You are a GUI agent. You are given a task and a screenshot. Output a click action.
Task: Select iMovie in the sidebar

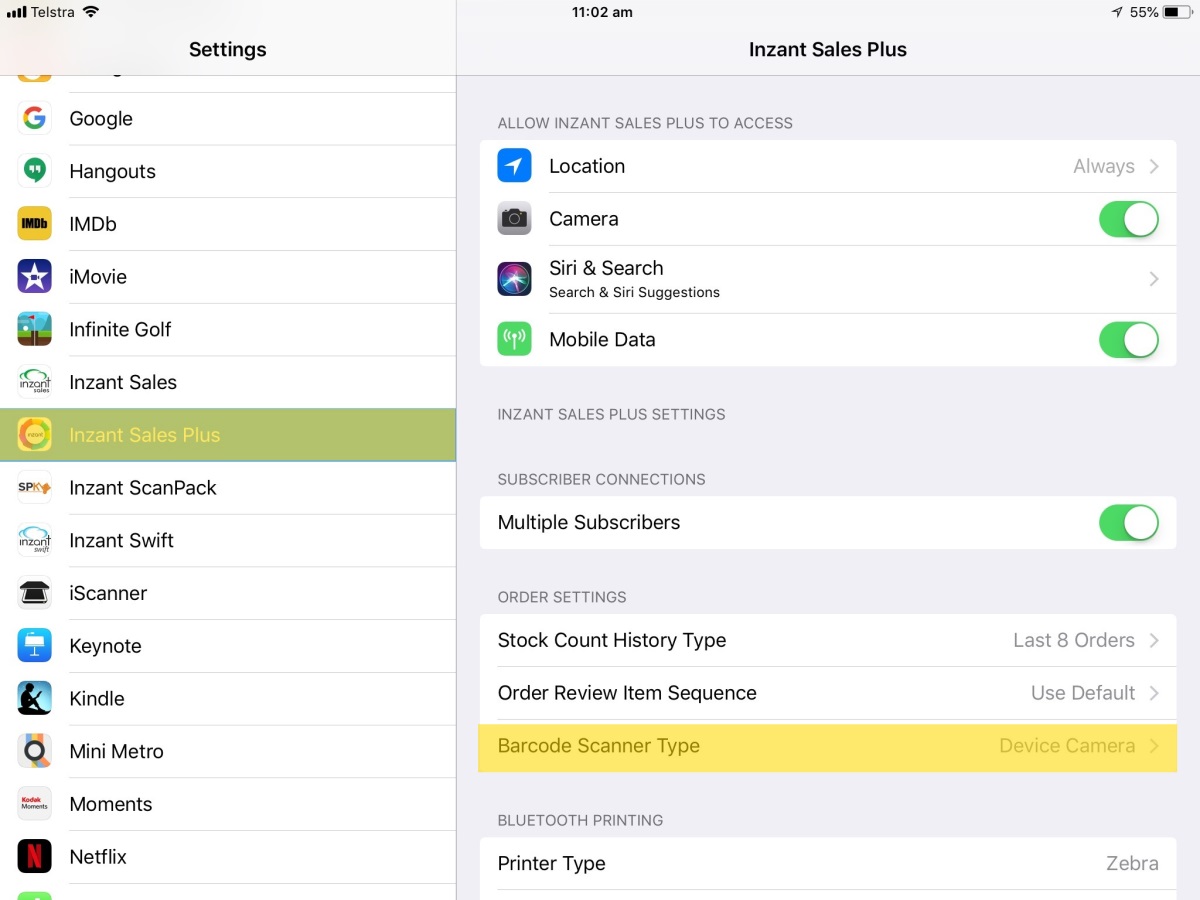pyautogui.click(x=228, y=277)
